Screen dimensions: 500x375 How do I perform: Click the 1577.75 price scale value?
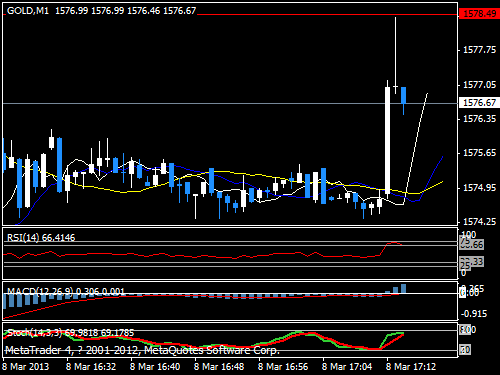coord(480,50)
